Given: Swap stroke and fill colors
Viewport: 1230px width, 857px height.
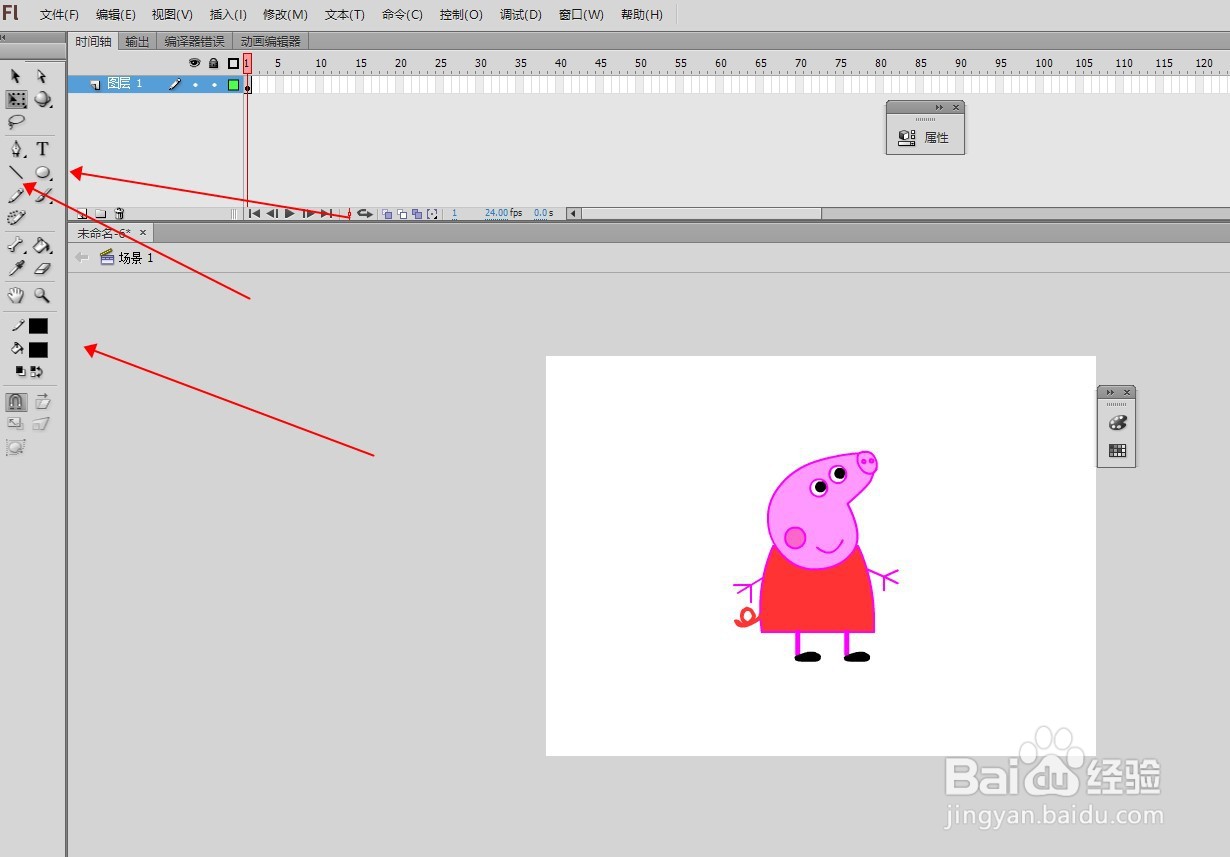Looking at the screenshot, I should pyautogui.click(x=36, y=371).
